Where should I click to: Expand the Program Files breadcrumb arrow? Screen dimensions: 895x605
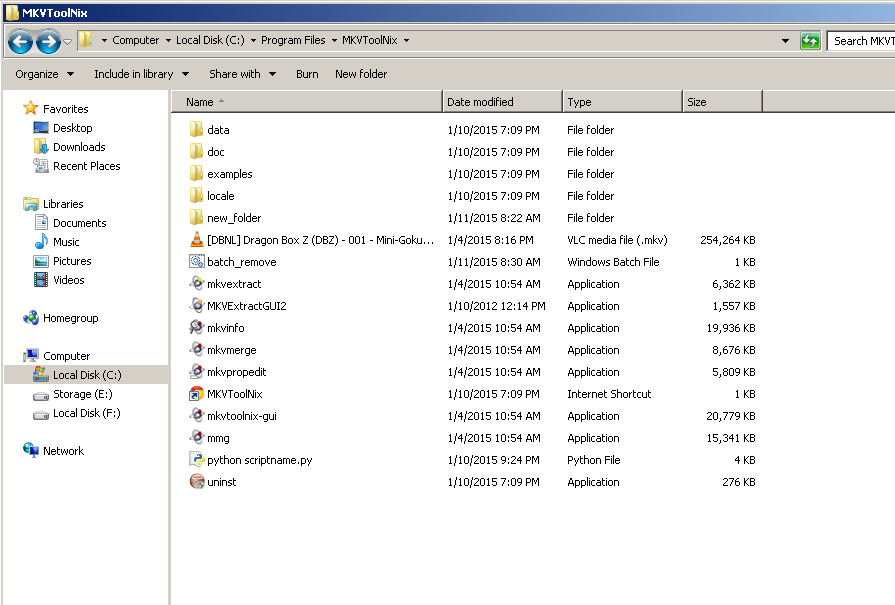[x=334, y=41]
